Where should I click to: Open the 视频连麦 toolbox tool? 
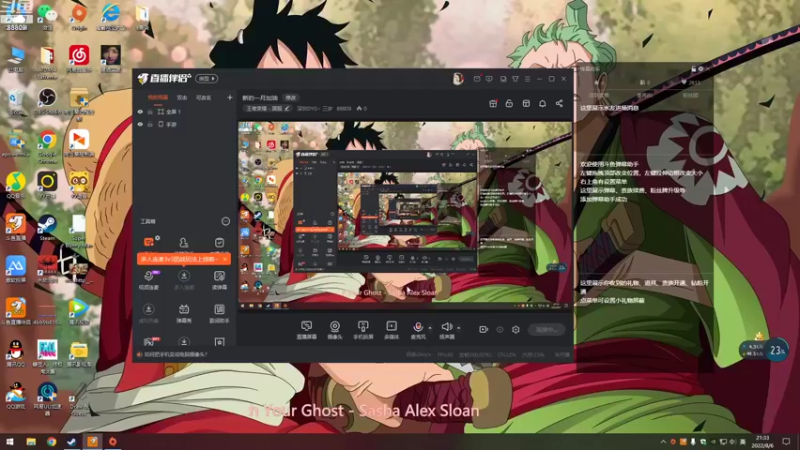coord(148,280)
